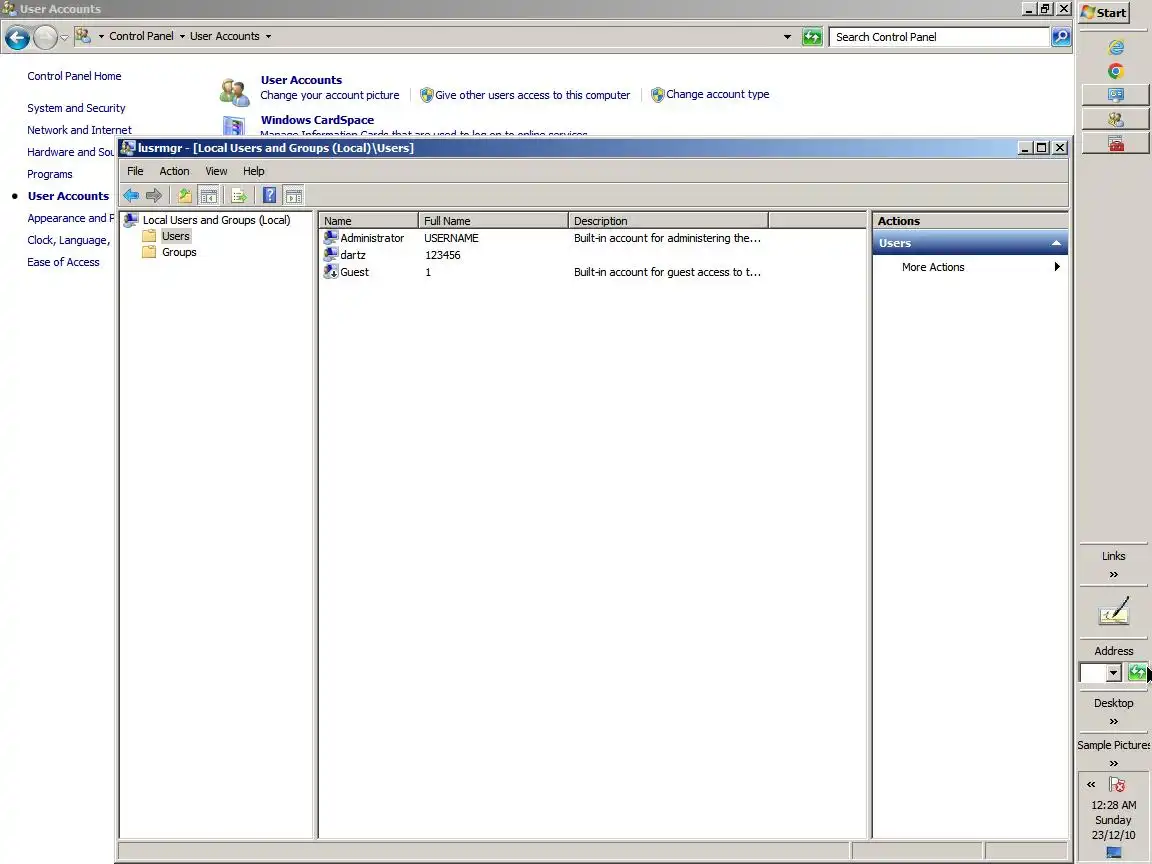The width and height of the screenshot is (1152, 864).
Task: Switch to Control Panel taskbar button
Action: pyautogui.click(x=1115, y=95)
